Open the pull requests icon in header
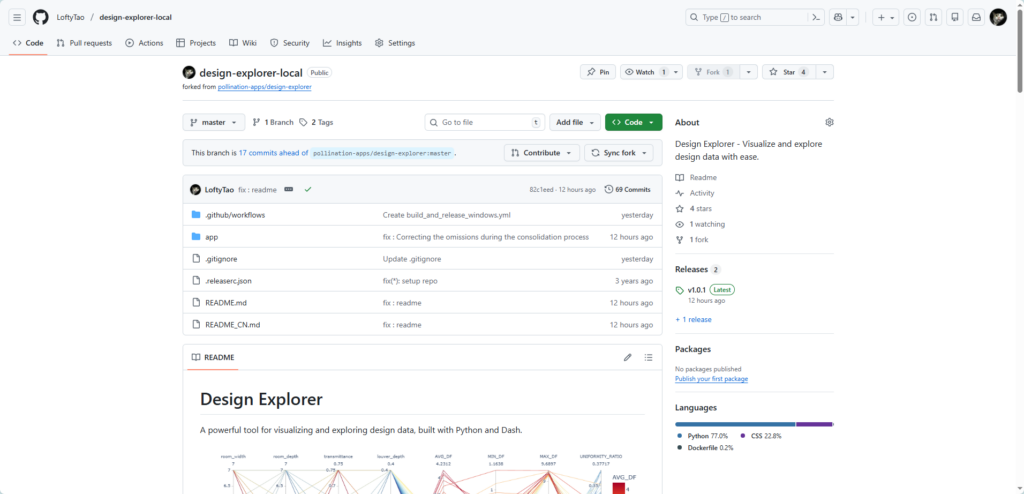1024x494 pixels. click(x=933, y=17)
